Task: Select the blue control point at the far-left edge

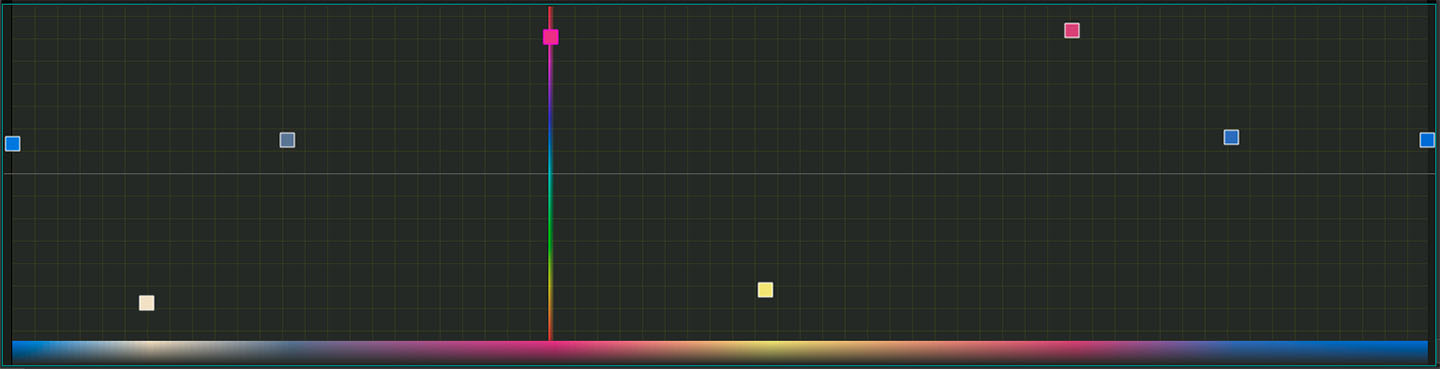Action: pos(12,144)
